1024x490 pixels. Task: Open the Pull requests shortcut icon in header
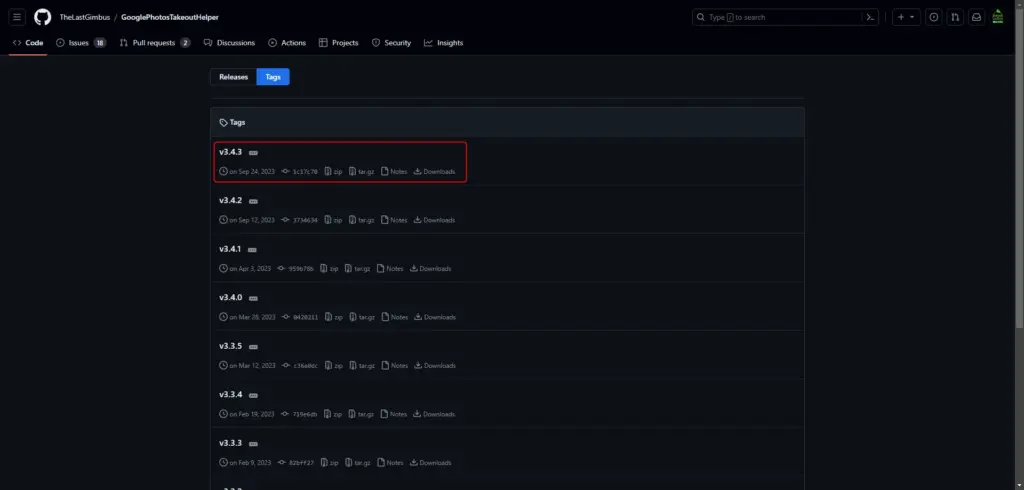coord(955,18)
